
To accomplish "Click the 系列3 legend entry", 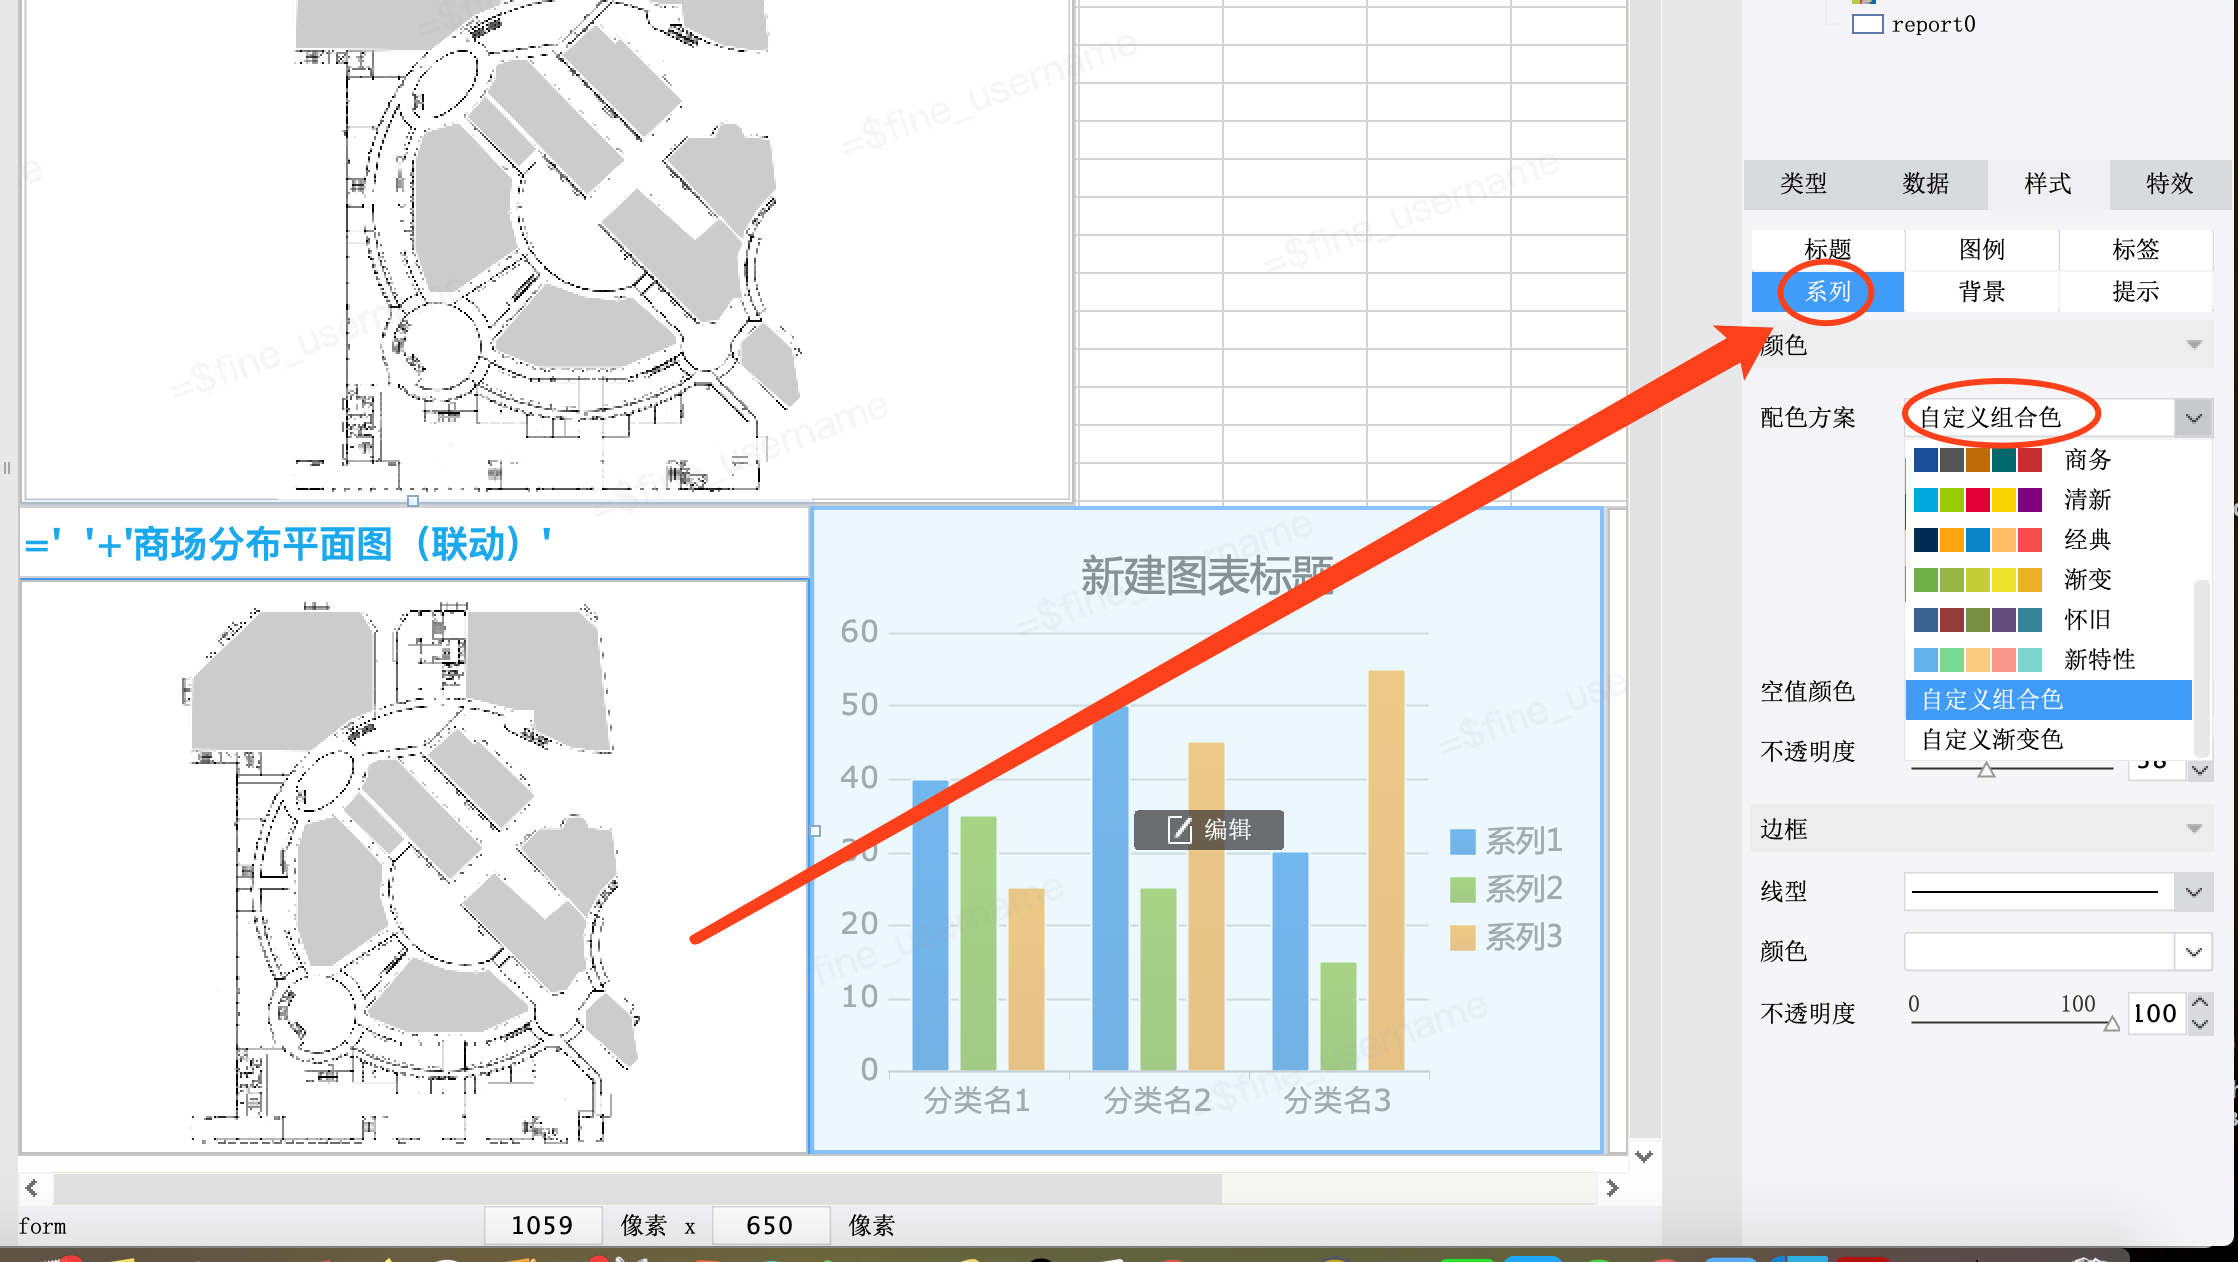I will [x=1506, y=937].
